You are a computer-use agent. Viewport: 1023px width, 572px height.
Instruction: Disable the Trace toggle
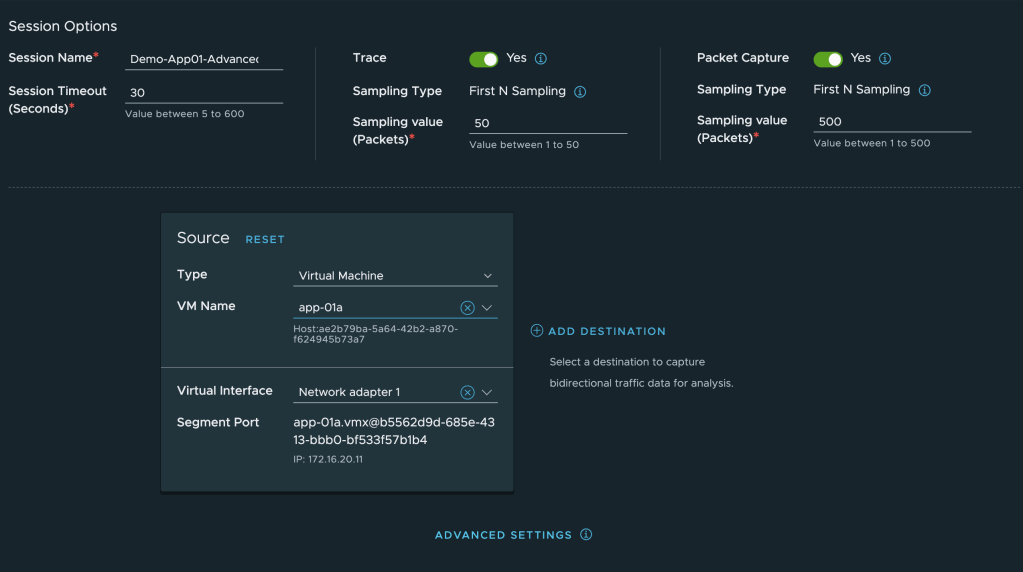point(483,59)
